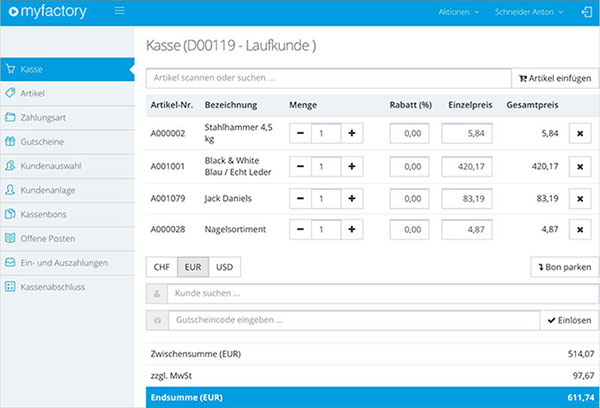The image size is (600, 408).
Task: Decrease quantity of Jack Daniels
Action: pos(300,199)
